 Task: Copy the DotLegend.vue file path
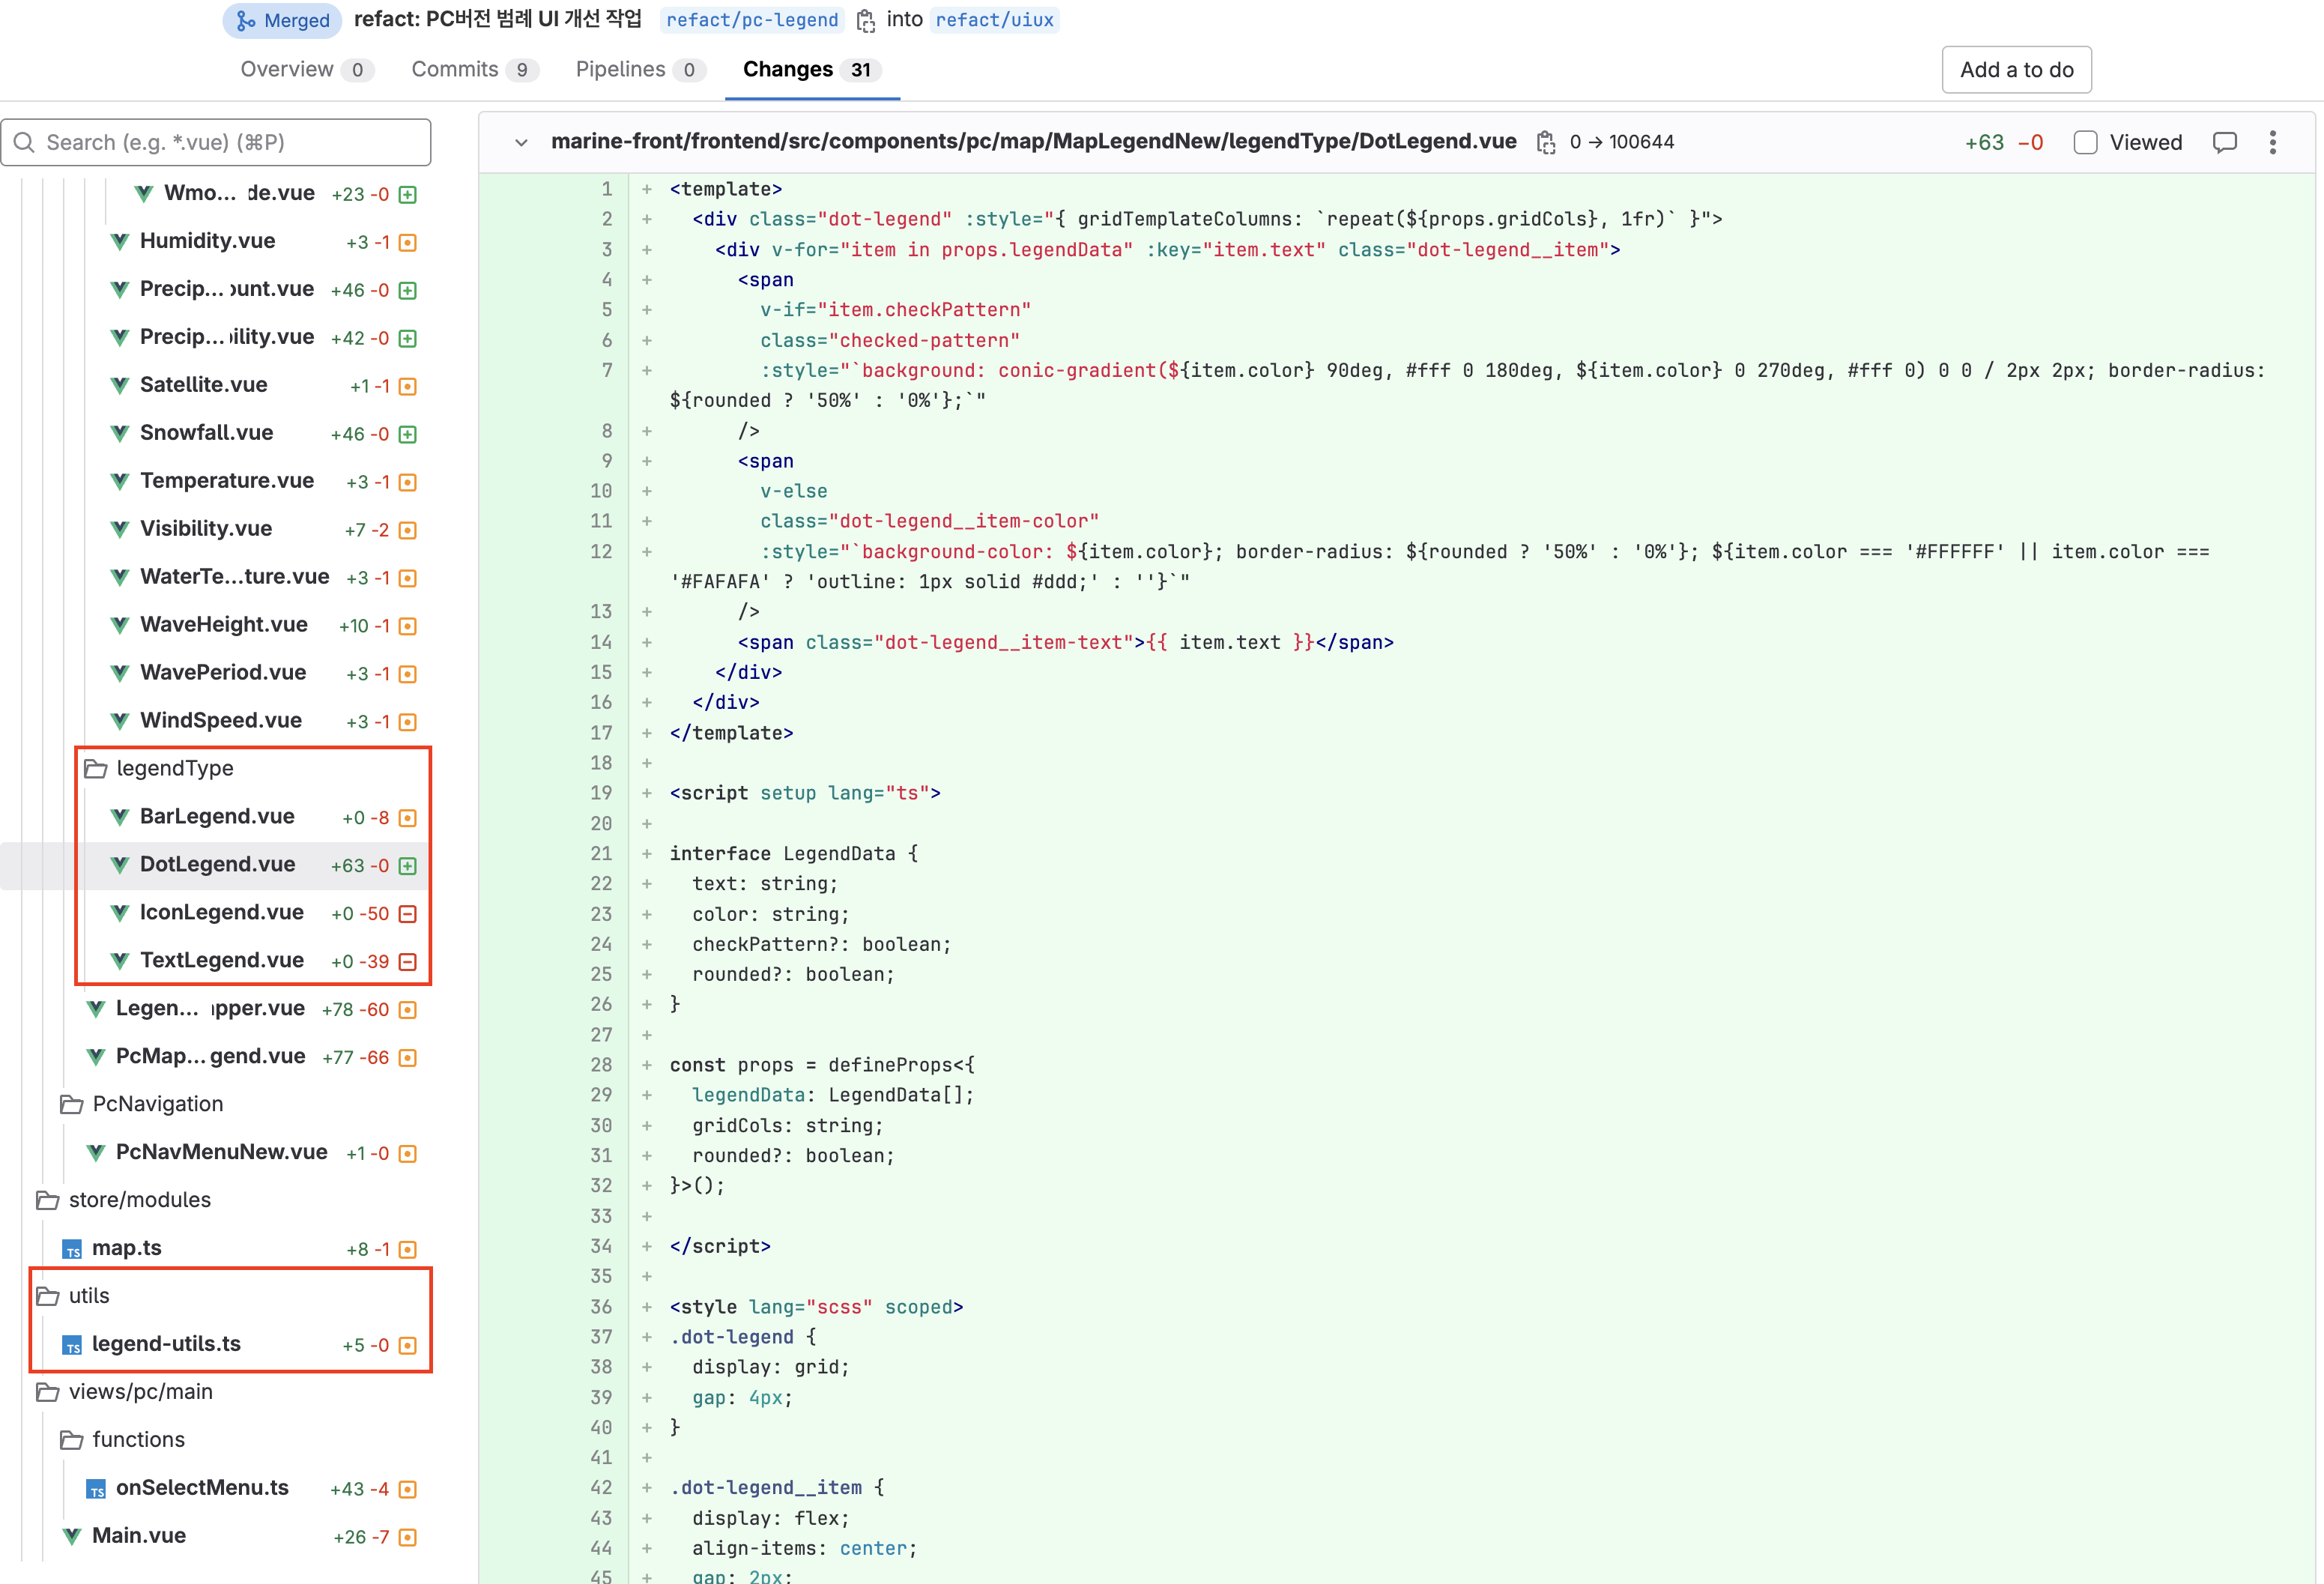1546,142
